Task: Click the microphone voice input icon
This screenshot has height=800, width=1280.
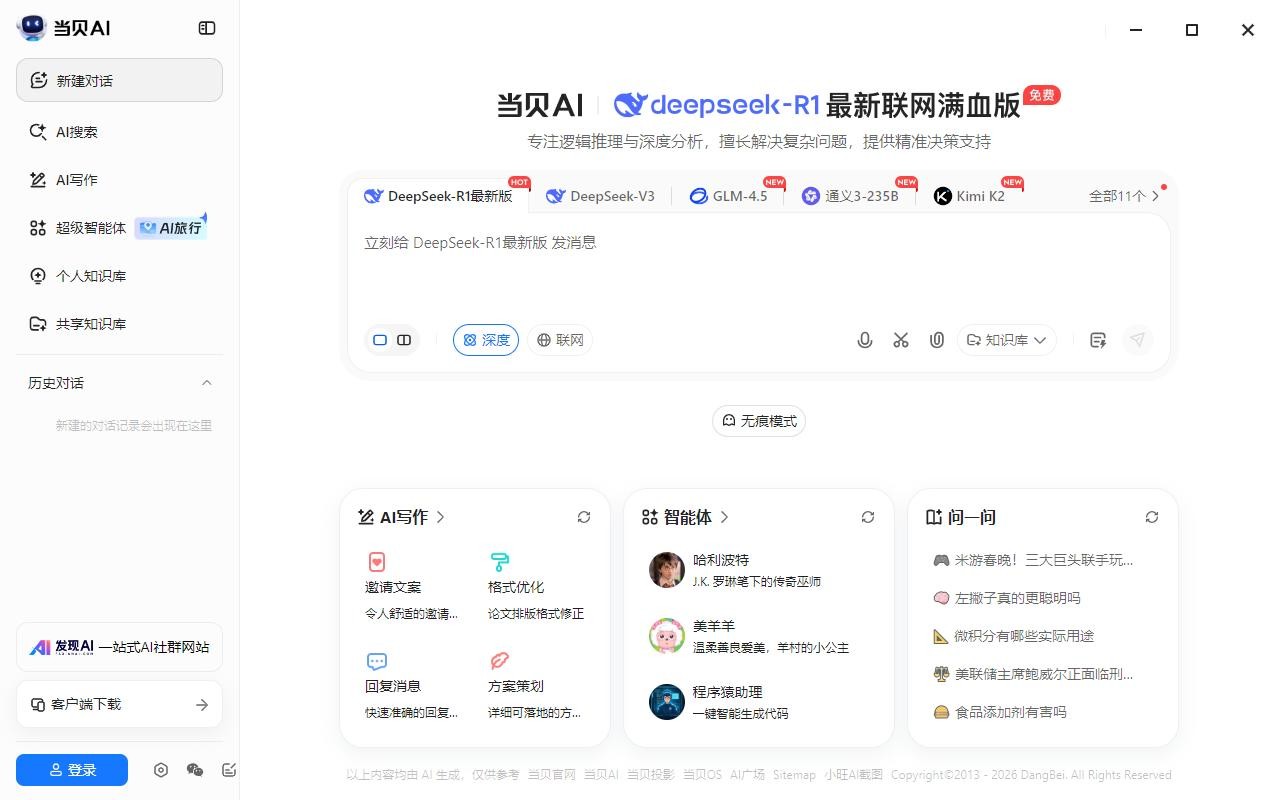Action: pyautogui.click(x=865, y=340)
